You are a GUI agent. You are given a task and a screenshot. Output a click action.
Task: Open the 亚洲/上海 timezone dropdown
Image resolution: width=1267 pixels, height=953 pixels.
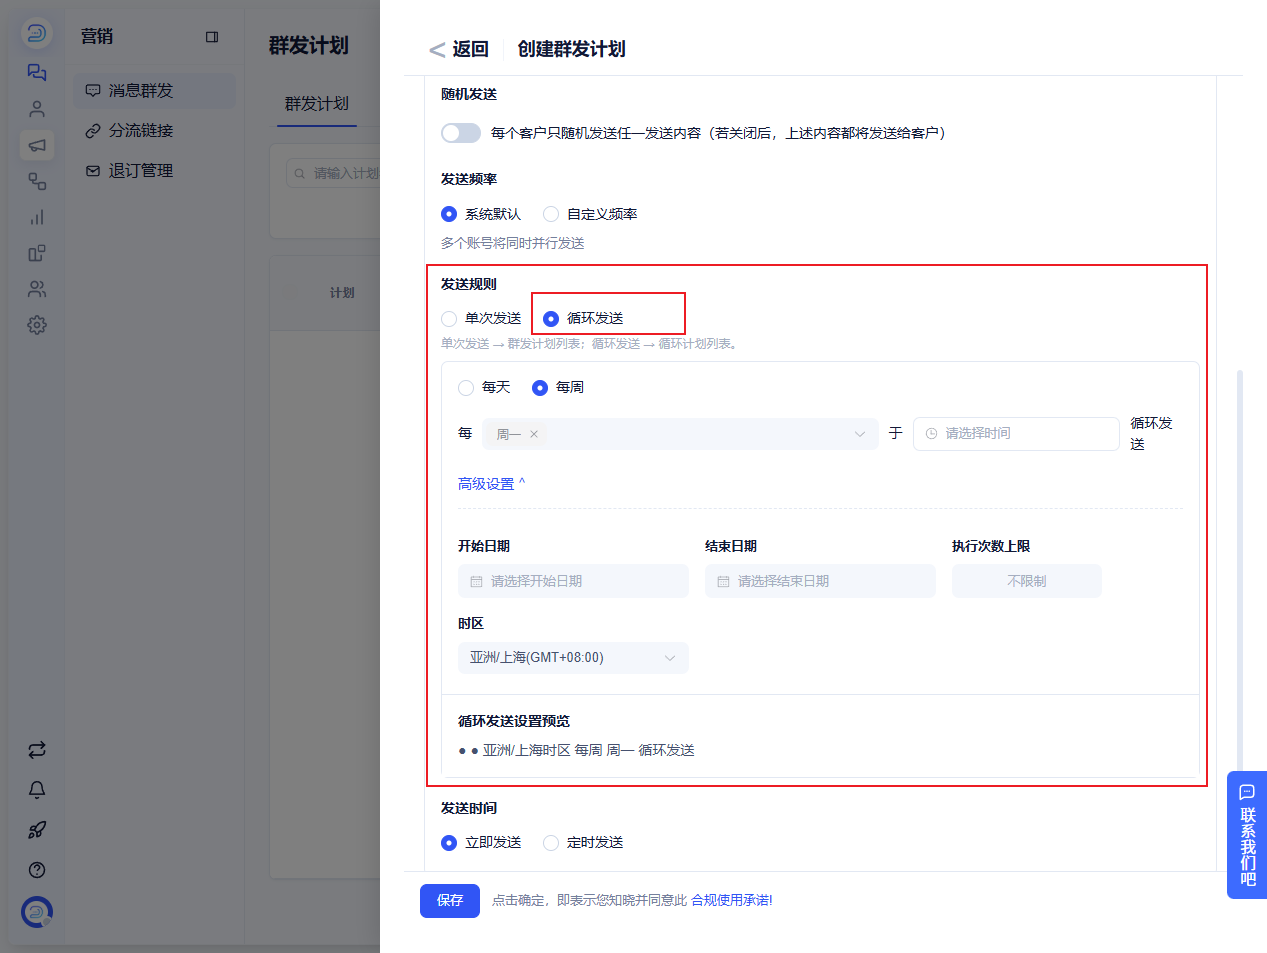(x=573, y=658)
